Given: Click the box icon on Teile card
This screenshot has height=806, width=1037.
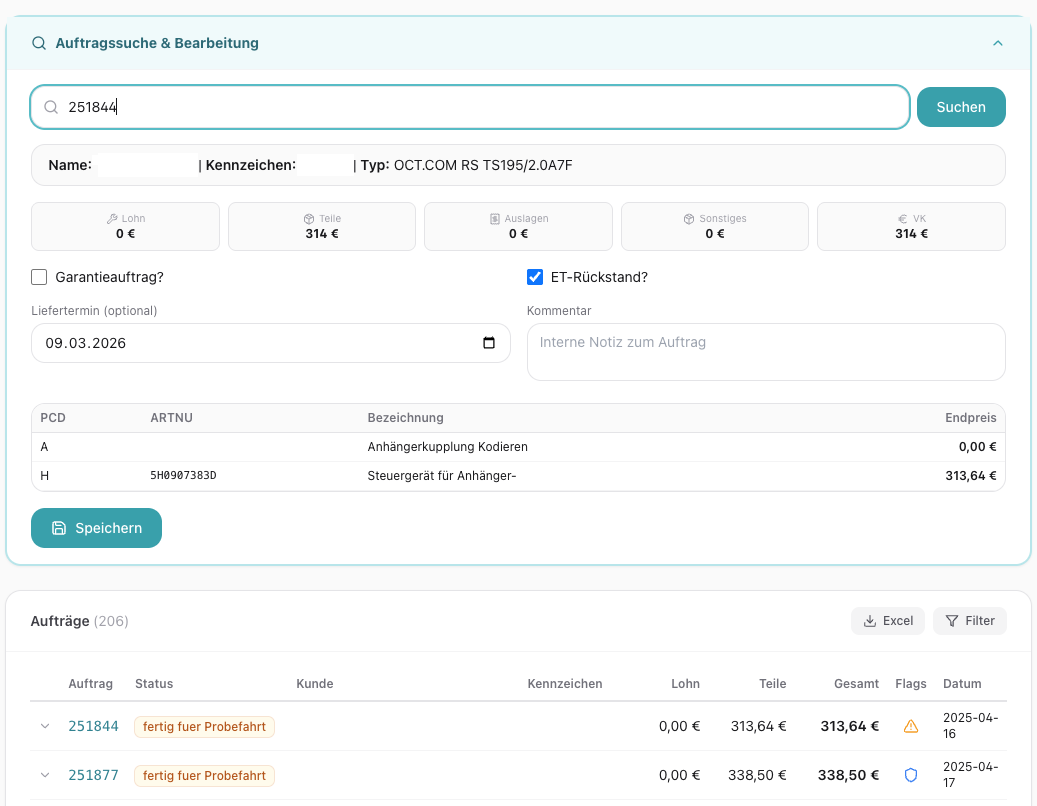Looking at the screenshot, I should pos(309,219).
